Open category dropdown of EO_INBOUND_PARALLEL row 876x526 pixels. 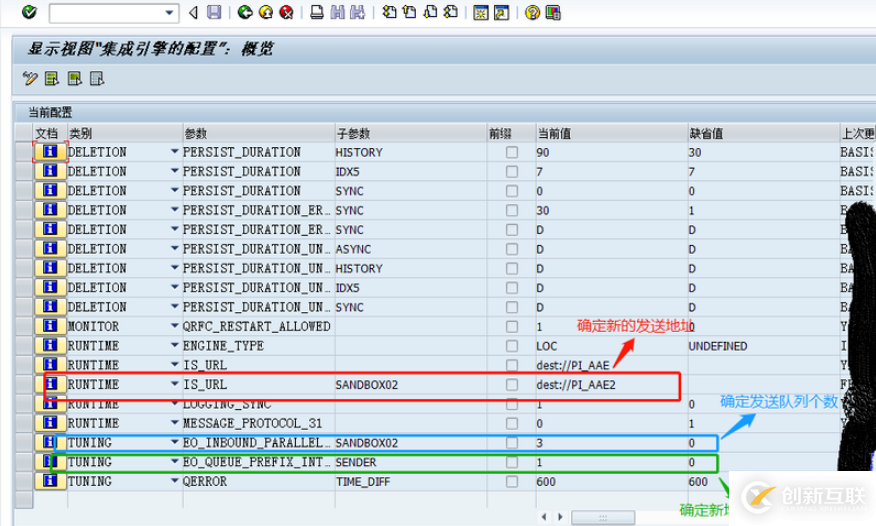point(175,442)
